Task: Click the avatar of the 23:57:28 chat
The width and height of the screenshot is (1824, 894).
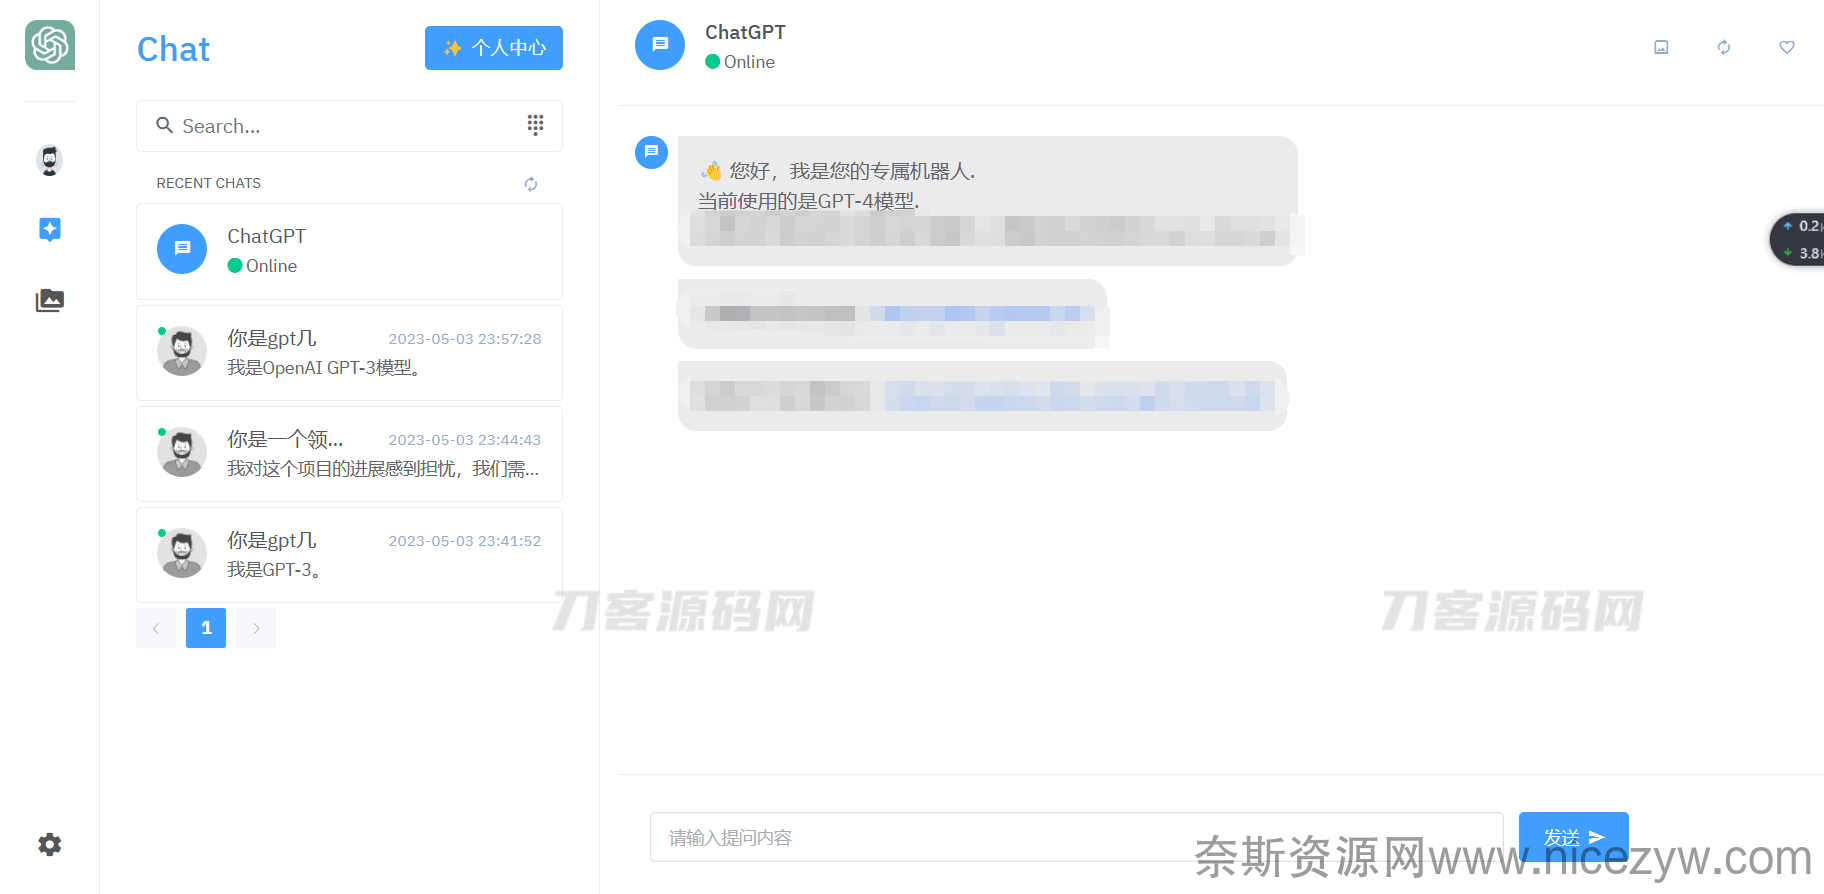Action: click(x=182, y=351)
